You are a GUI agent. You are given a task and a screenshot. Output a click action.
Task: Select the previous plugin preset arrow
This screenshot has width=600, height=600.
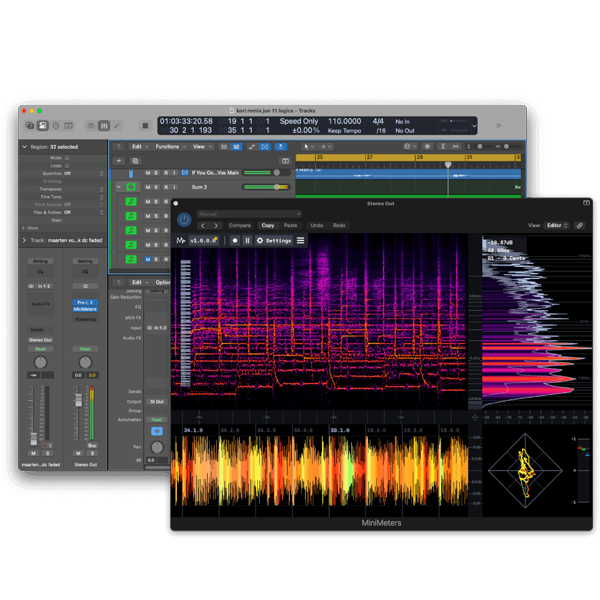(203, 225)
